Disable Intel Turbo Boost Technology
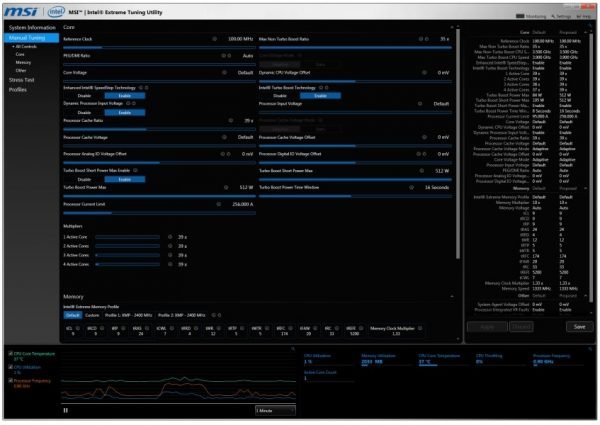The height and width of the screenshot is (425, 600). pyautogui.click(x=280, y=96)
